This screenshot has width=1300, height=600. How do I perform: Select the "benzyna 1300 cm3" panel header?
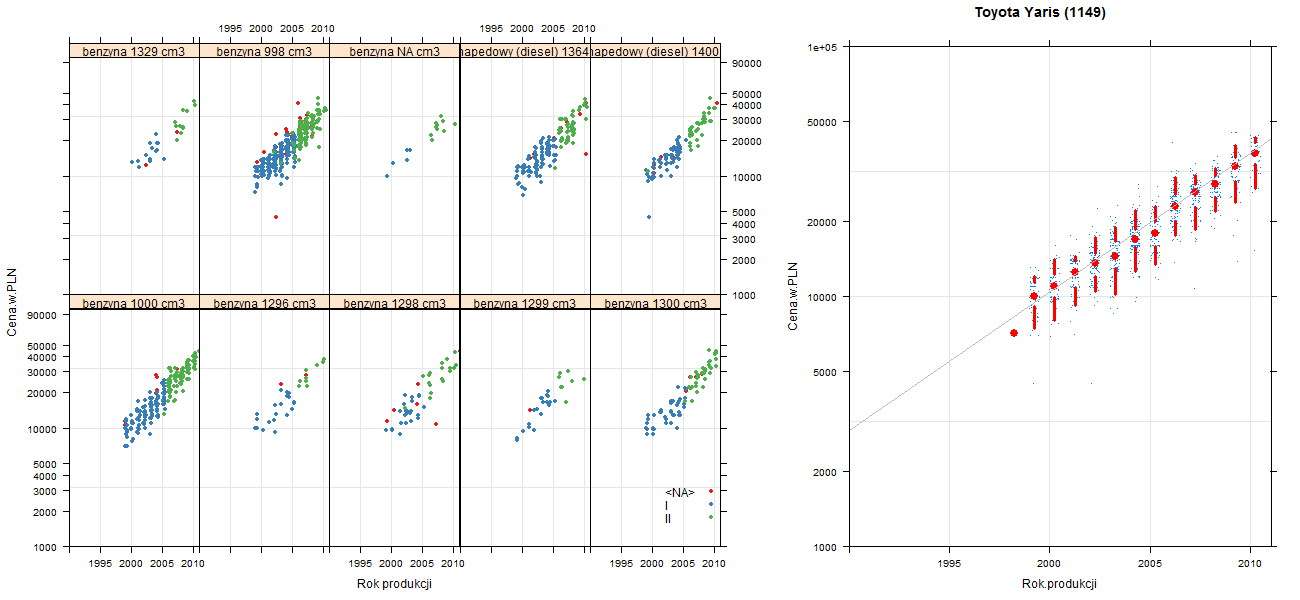click(x=654, y=302)
